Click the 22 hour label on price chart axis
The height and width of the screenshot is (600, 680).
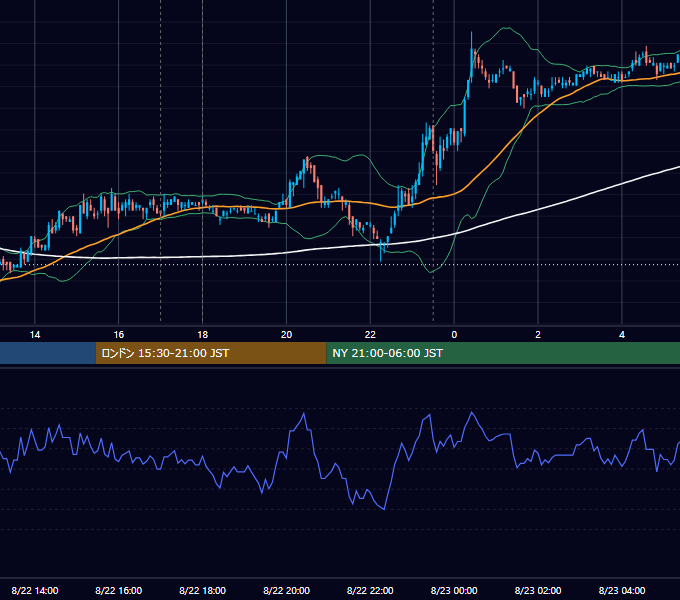[370, 335]
